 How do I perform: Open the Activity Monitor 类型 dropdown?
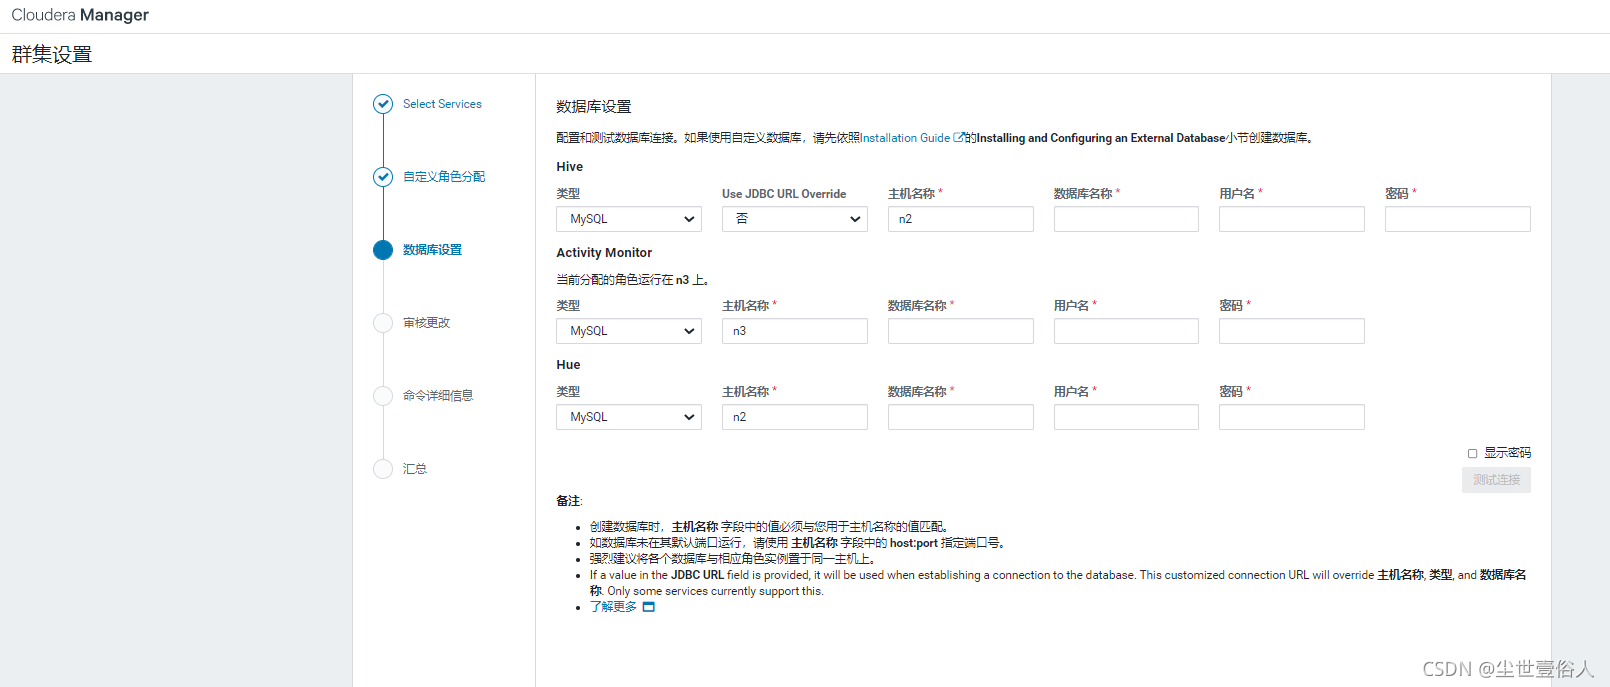629,331
